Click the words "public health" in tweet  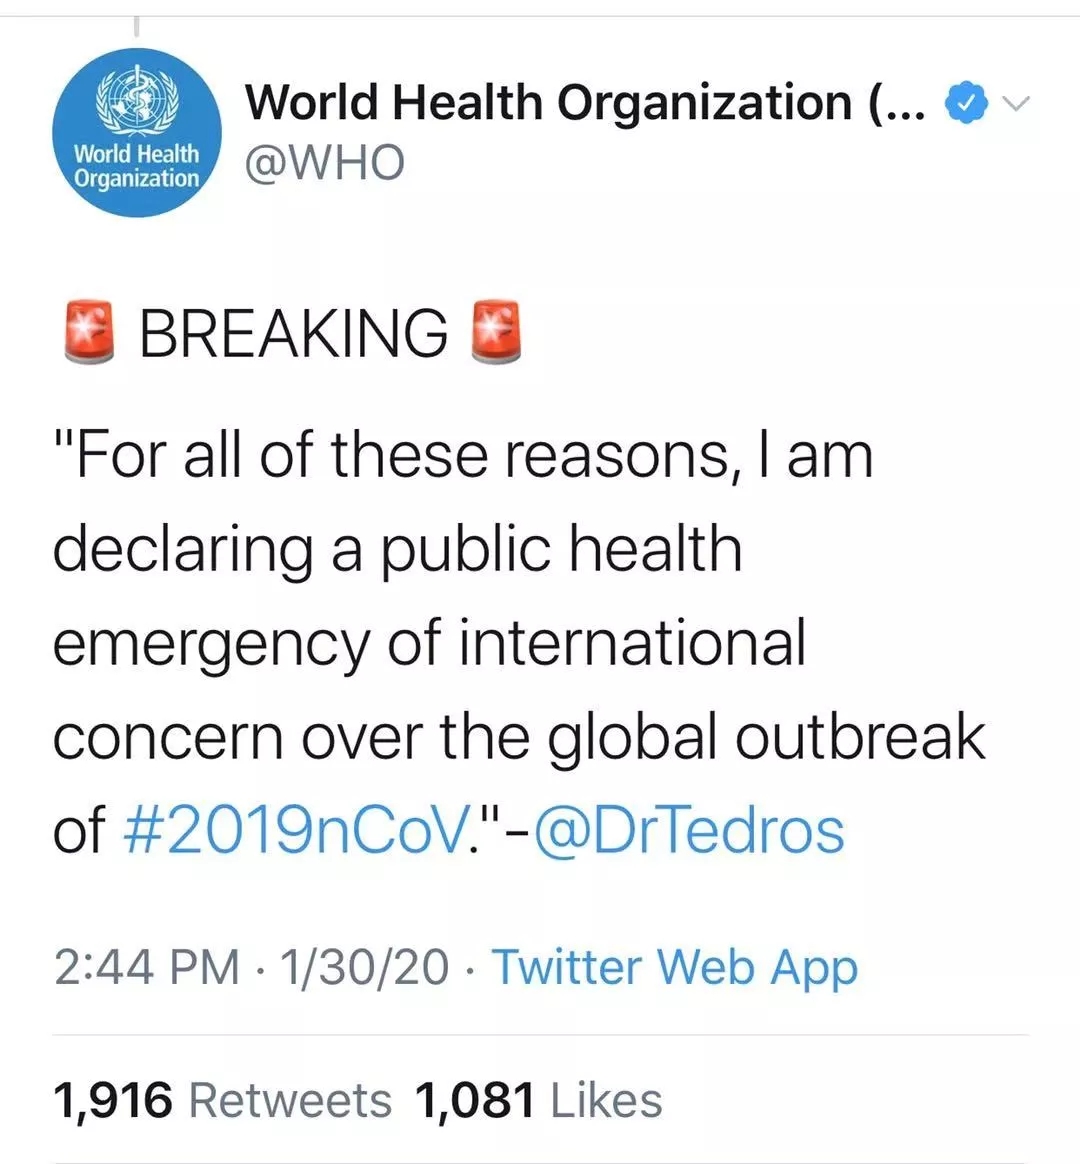coord(562,550)
